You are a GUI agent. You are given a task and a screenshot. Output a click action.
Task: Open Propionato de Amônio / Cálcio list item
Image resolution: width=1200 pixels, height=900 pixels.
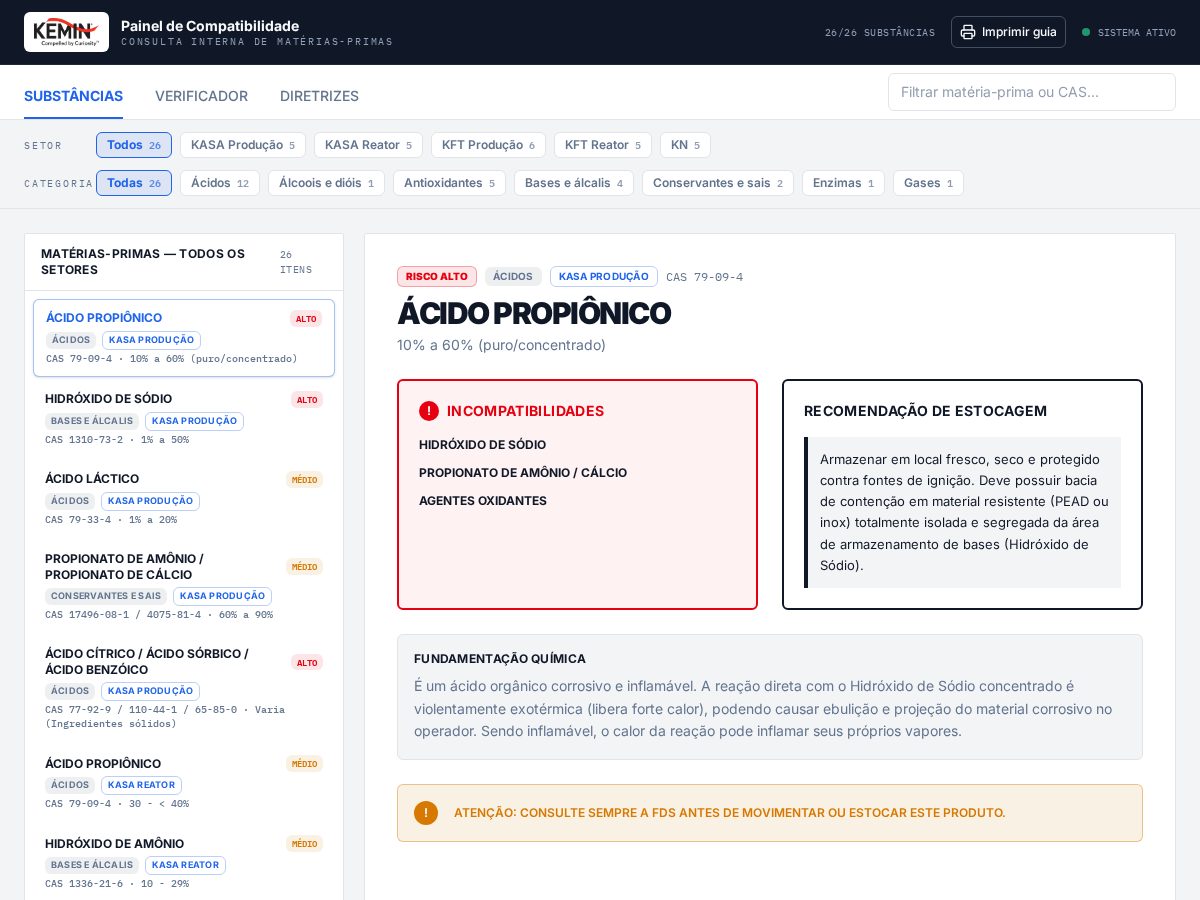coord(184,585)
